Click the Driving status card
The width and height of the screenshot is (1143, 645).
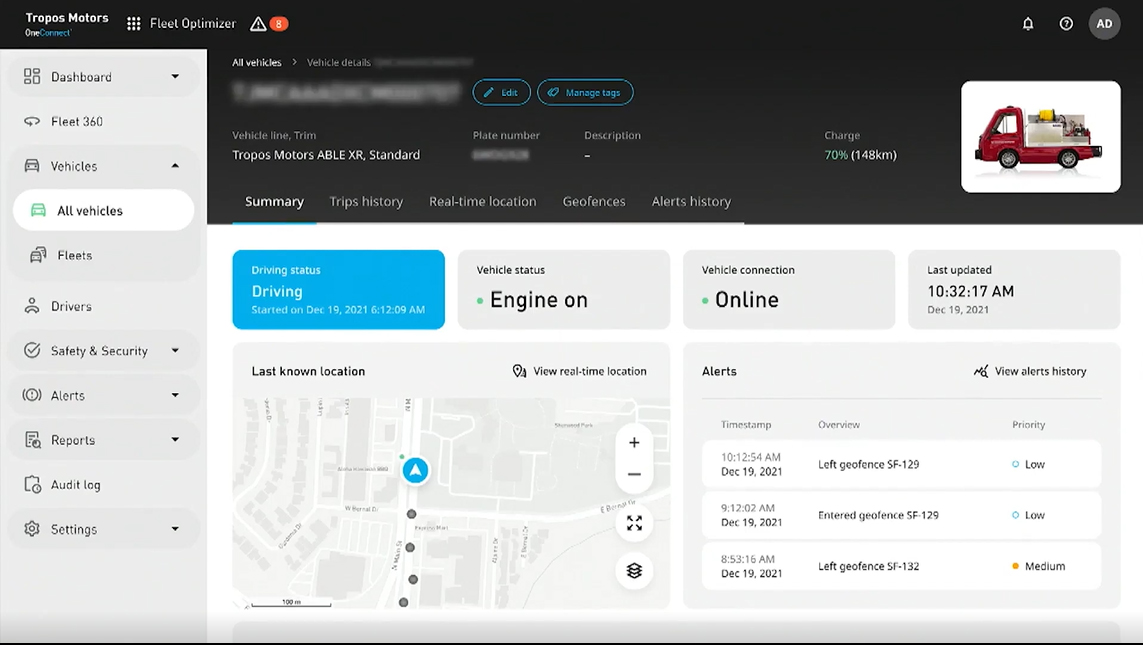(338, 290)
